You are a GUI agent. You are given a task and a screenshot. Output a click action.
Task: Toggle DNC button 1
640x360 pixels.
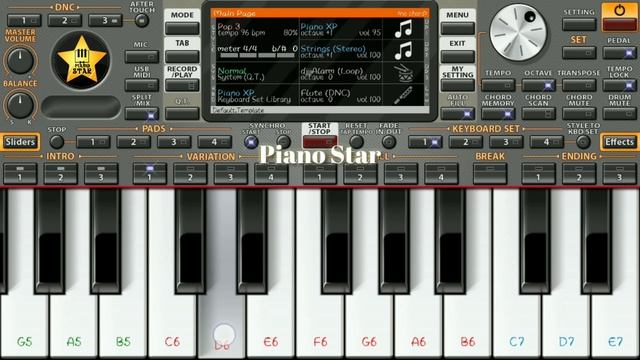click(24, 20)
